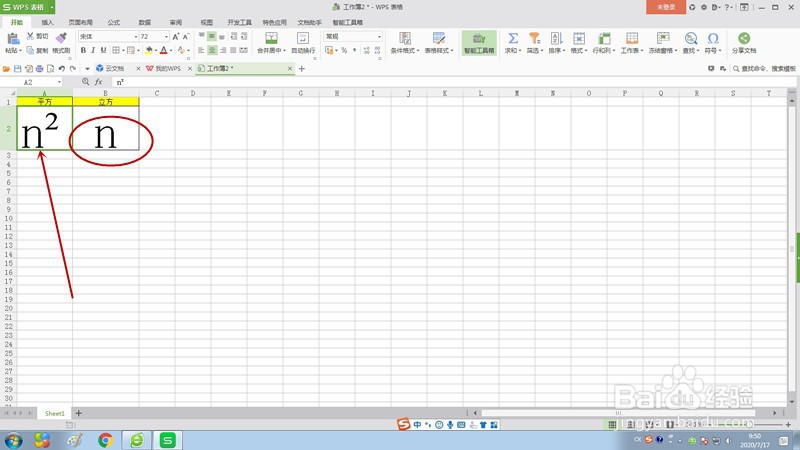Align cell text to the left
Screen dimensions: 800x450
(x=201, y=51)
